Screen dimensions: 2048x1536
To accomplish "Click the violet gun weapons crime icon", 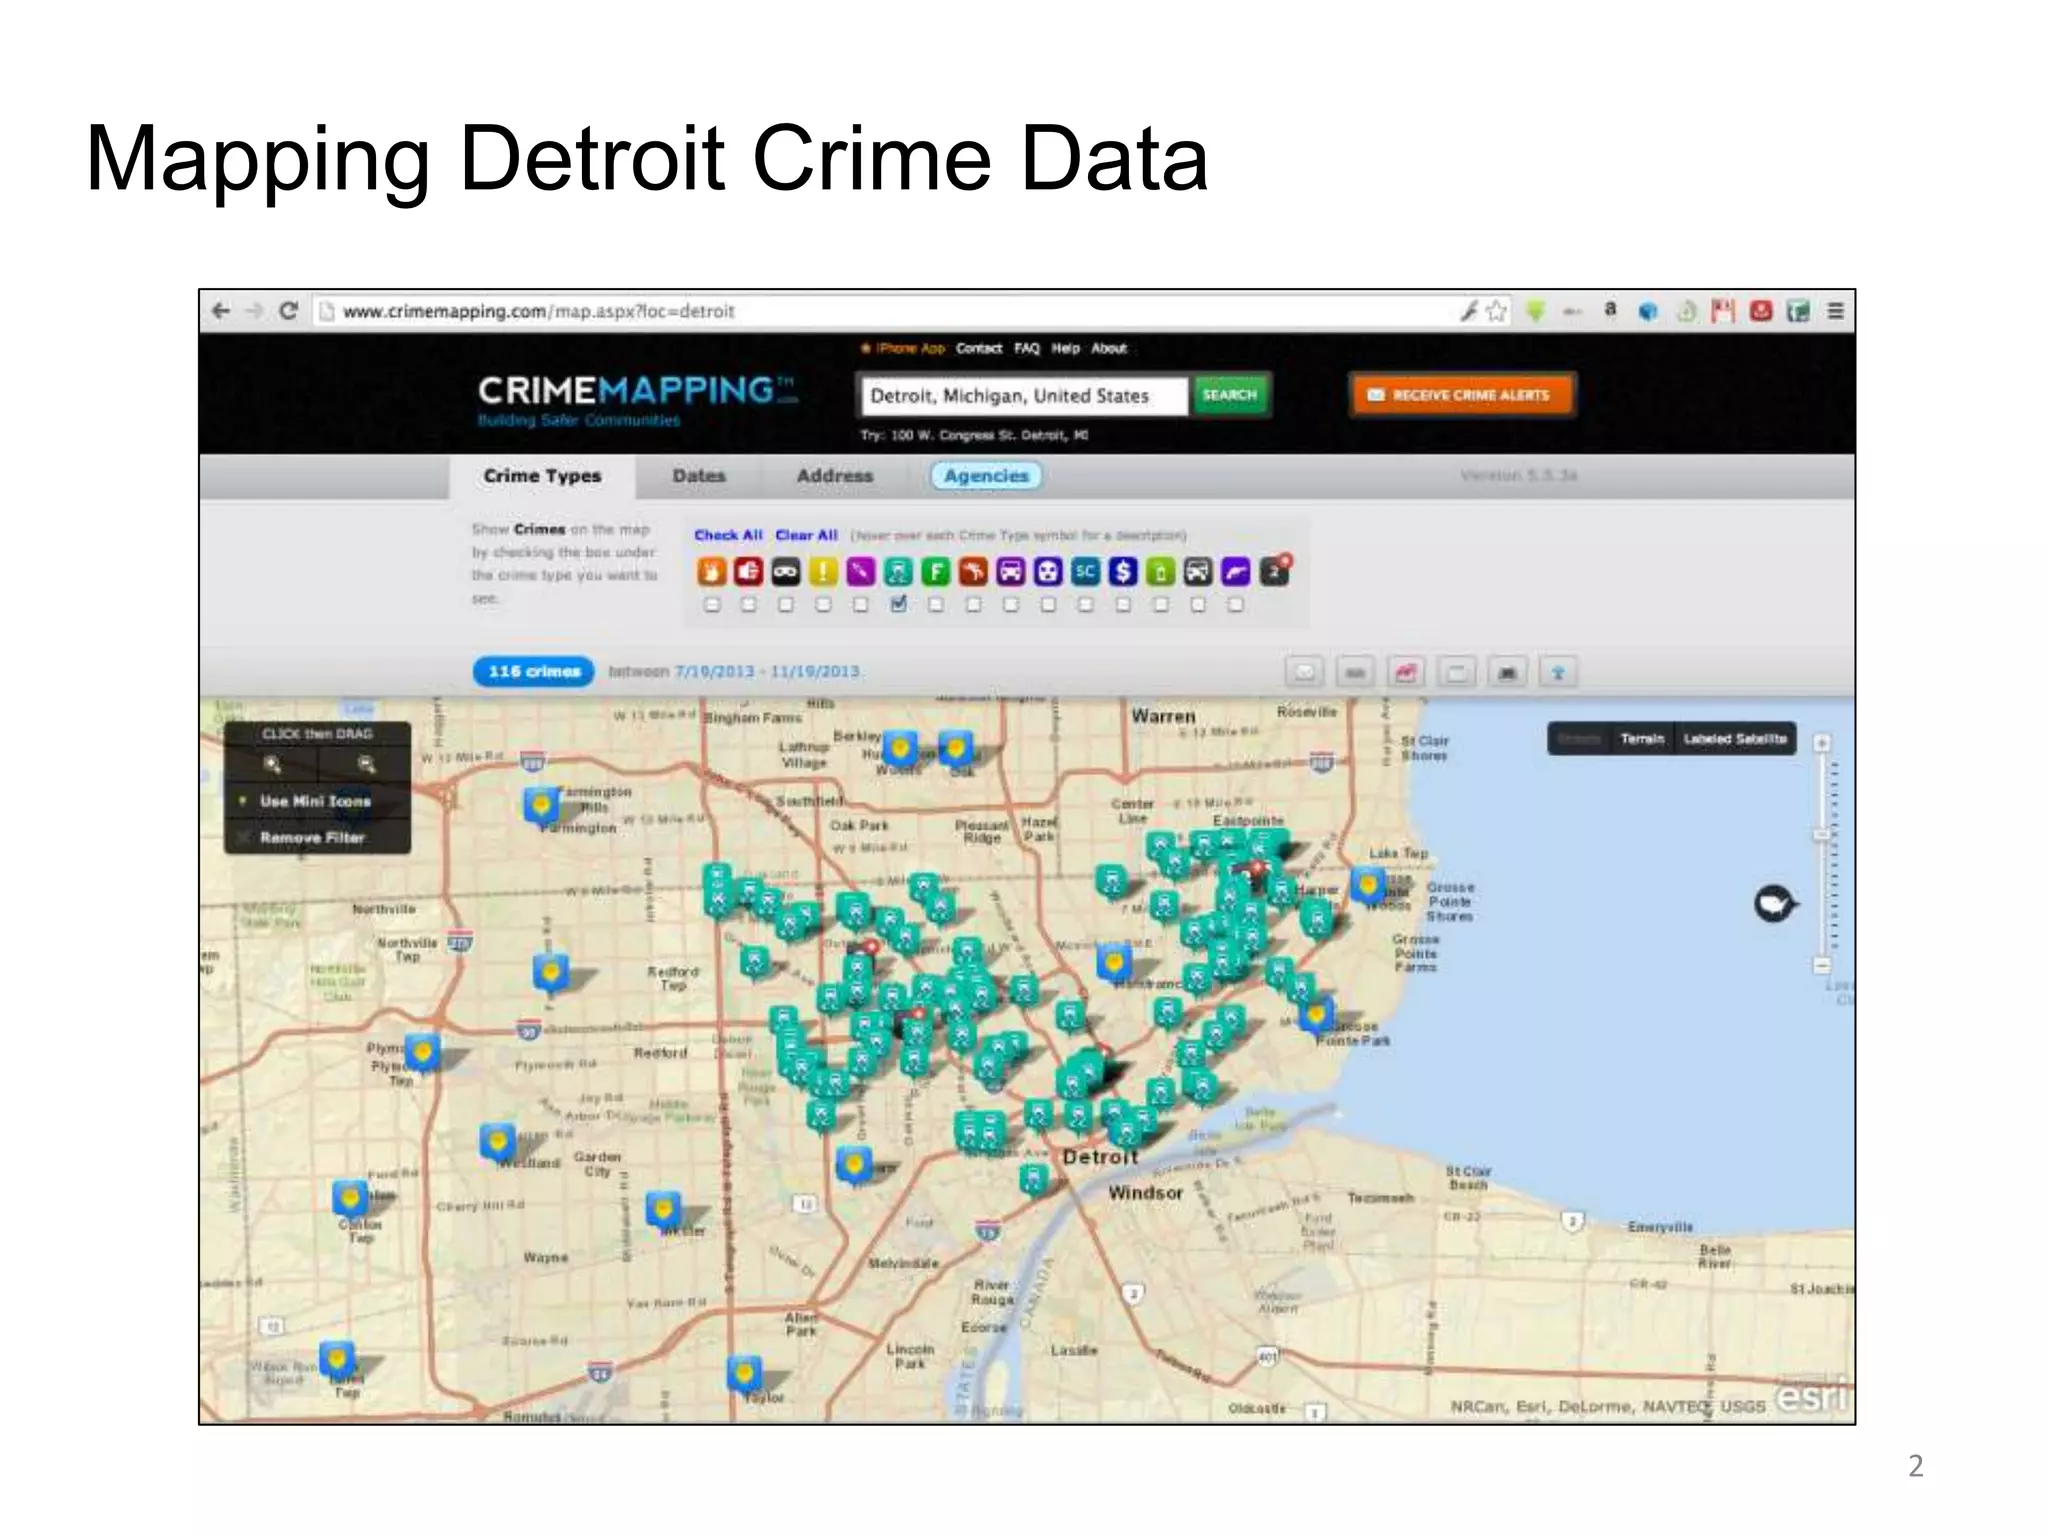I will [x=1236, y=571].
